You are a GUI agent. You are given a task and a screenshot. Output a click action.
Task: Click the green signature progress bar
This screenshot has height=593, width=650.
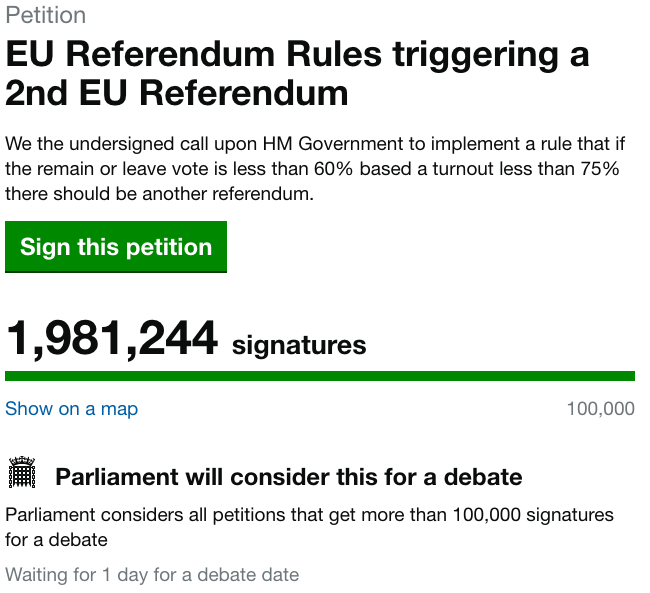click(x=320, y=376)
